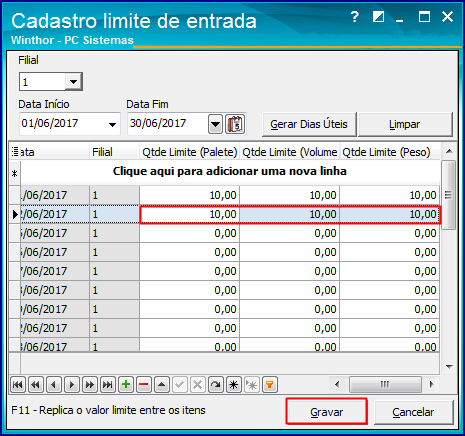Open filter with orange funnel icon
The image size is (465, 436).
coord(270,385)
